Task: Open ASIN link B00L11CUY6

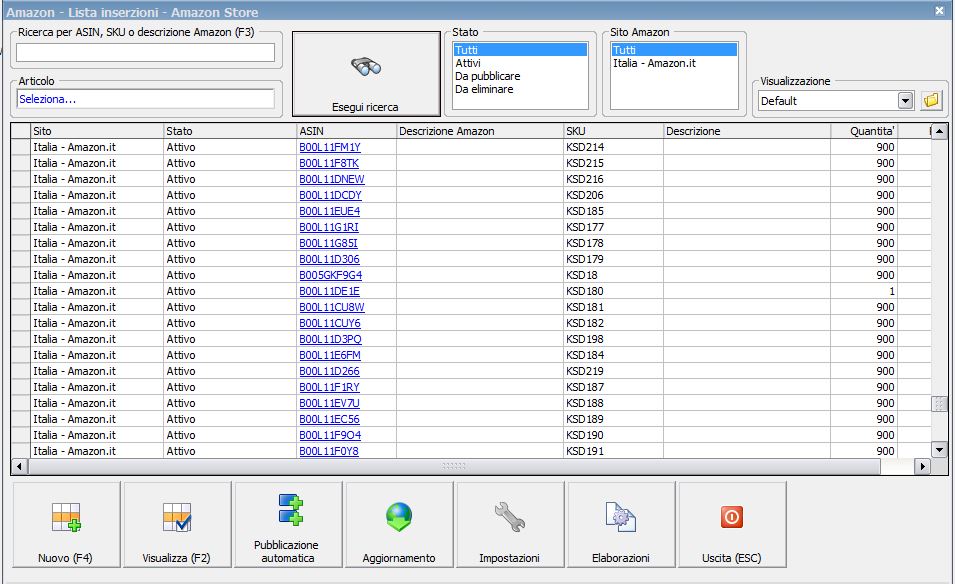Action: [329, 323]
